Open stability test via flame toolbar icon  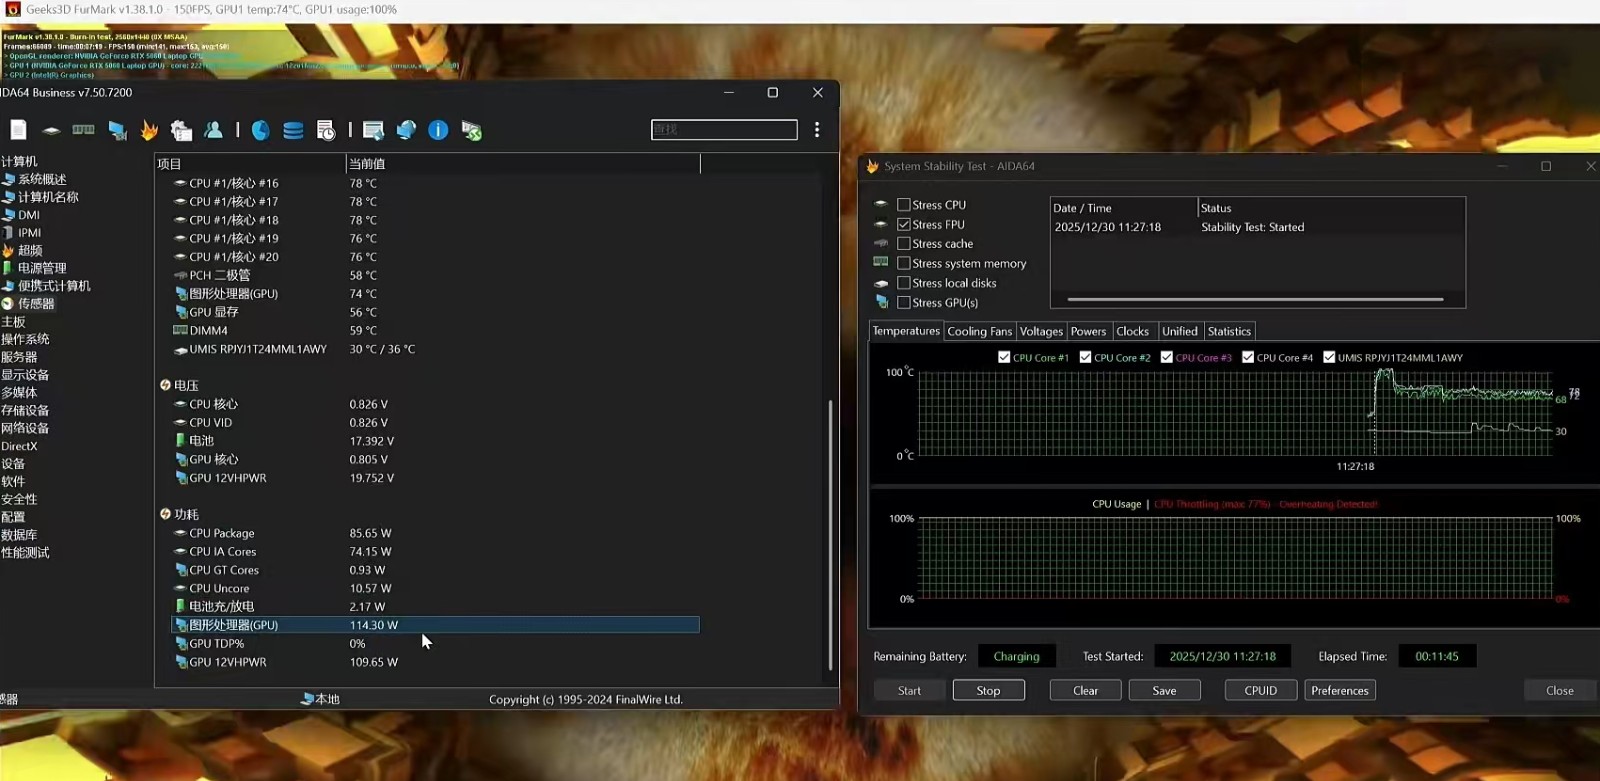pos(149,130)
